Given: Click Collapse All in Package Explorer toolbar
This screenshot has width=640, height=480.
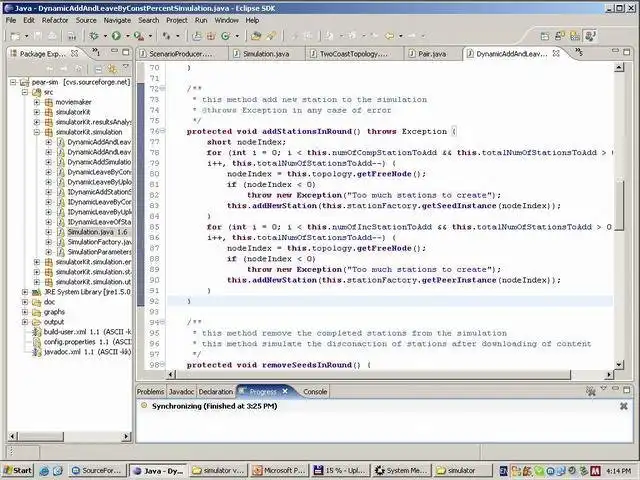Looking at the screenshot, I should [98, 69].
